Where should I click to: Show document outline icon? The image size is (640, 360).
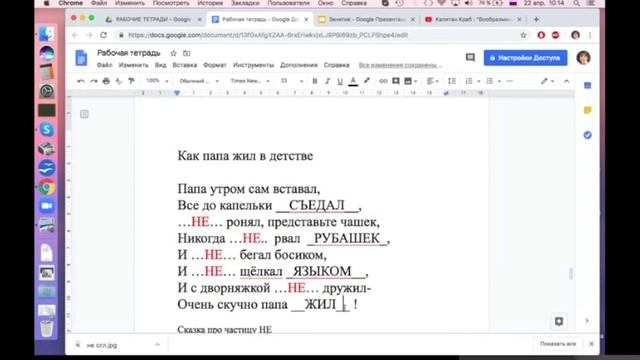pos(84,114)
